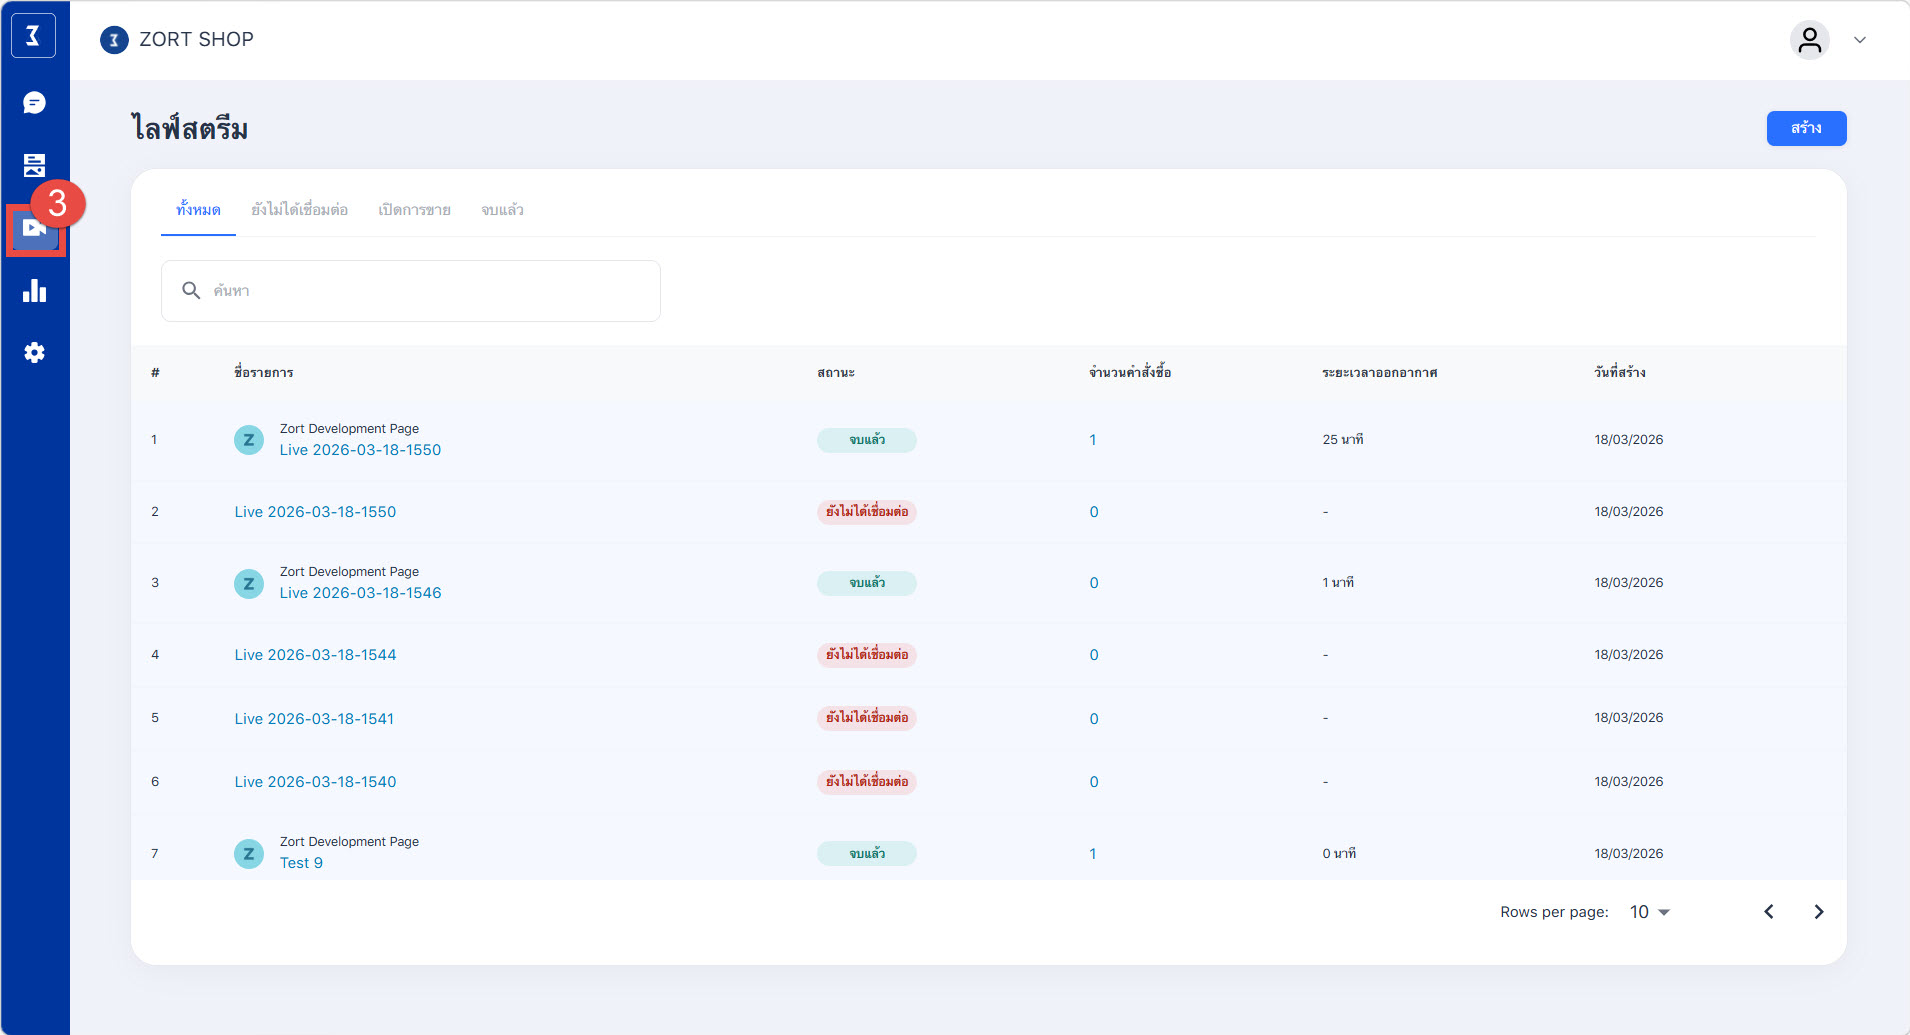The height and width of the screenshot is (1035, 1910).
Task: Go to the previous page arrow
Action: (x=1769, y=912)
